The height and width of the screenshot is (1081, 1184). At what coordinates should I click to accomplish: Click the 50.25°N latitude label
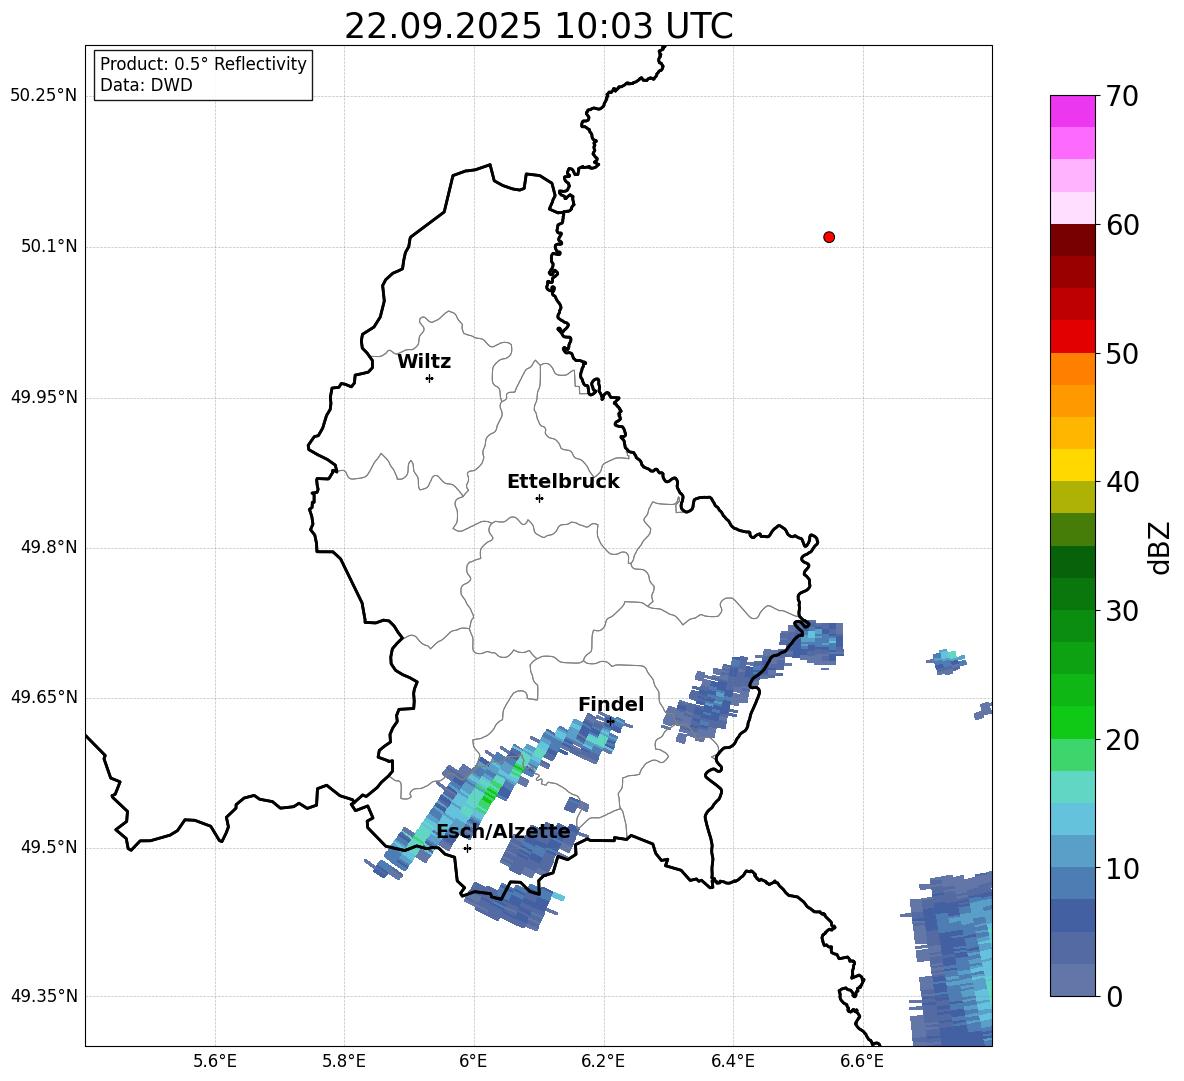pos(43,96)
